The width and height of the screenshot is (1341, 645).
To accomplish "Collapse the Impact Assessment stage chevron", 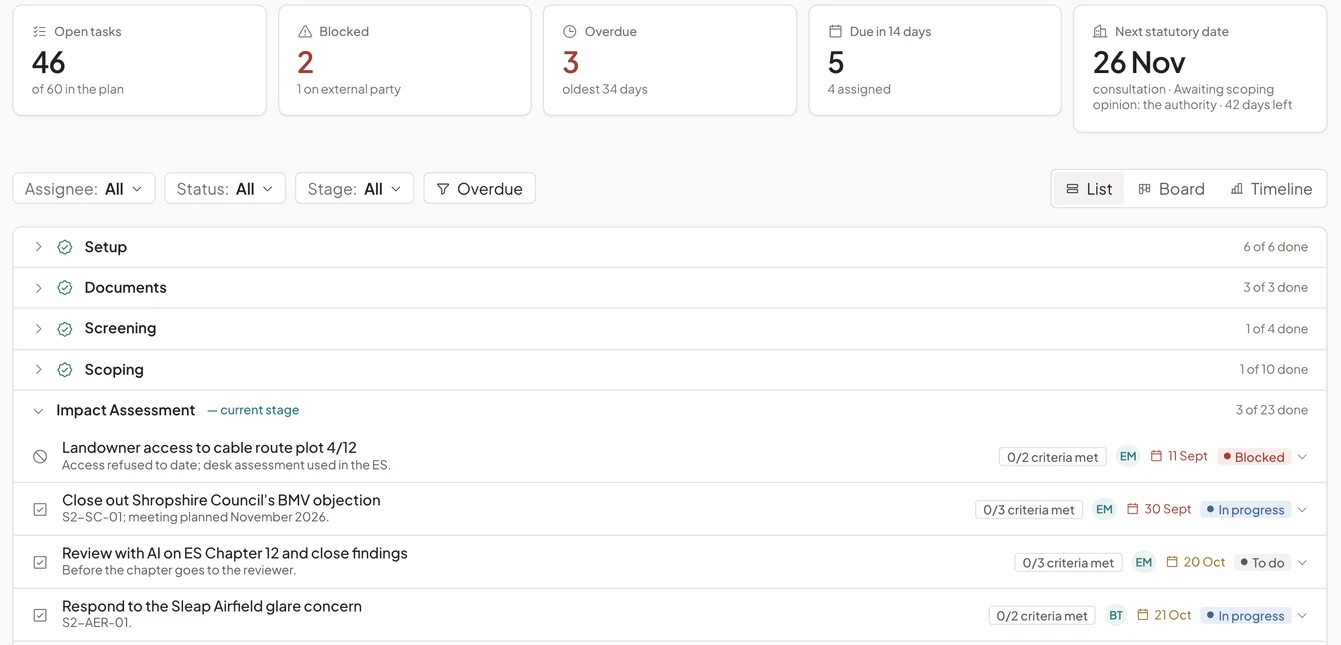I will [38, 411].
